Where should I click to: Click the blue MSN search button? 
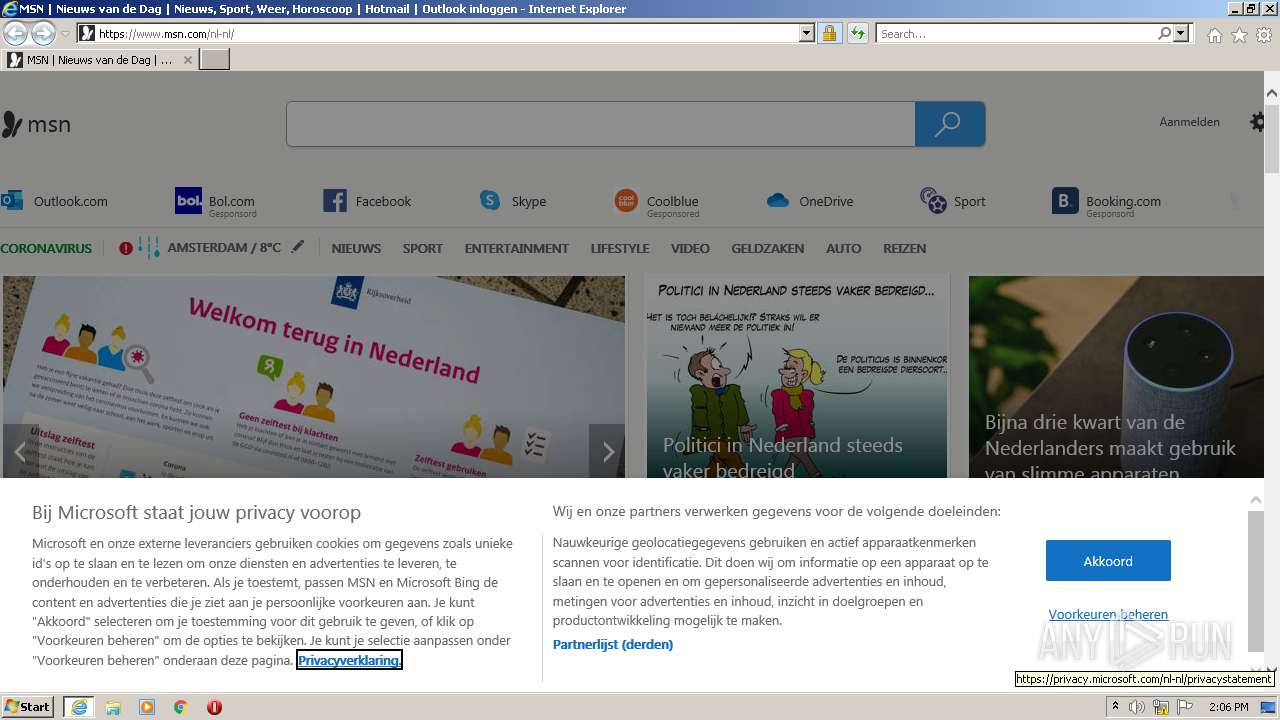click(x=950, y=124)
